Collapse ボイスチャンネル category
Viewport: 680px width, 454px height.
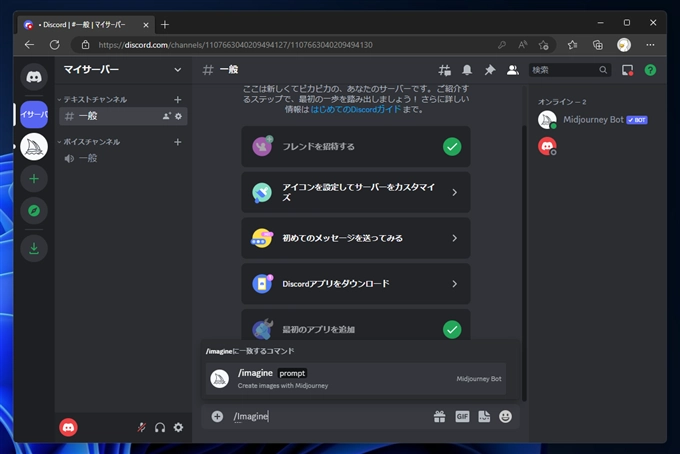coord(89,142)
